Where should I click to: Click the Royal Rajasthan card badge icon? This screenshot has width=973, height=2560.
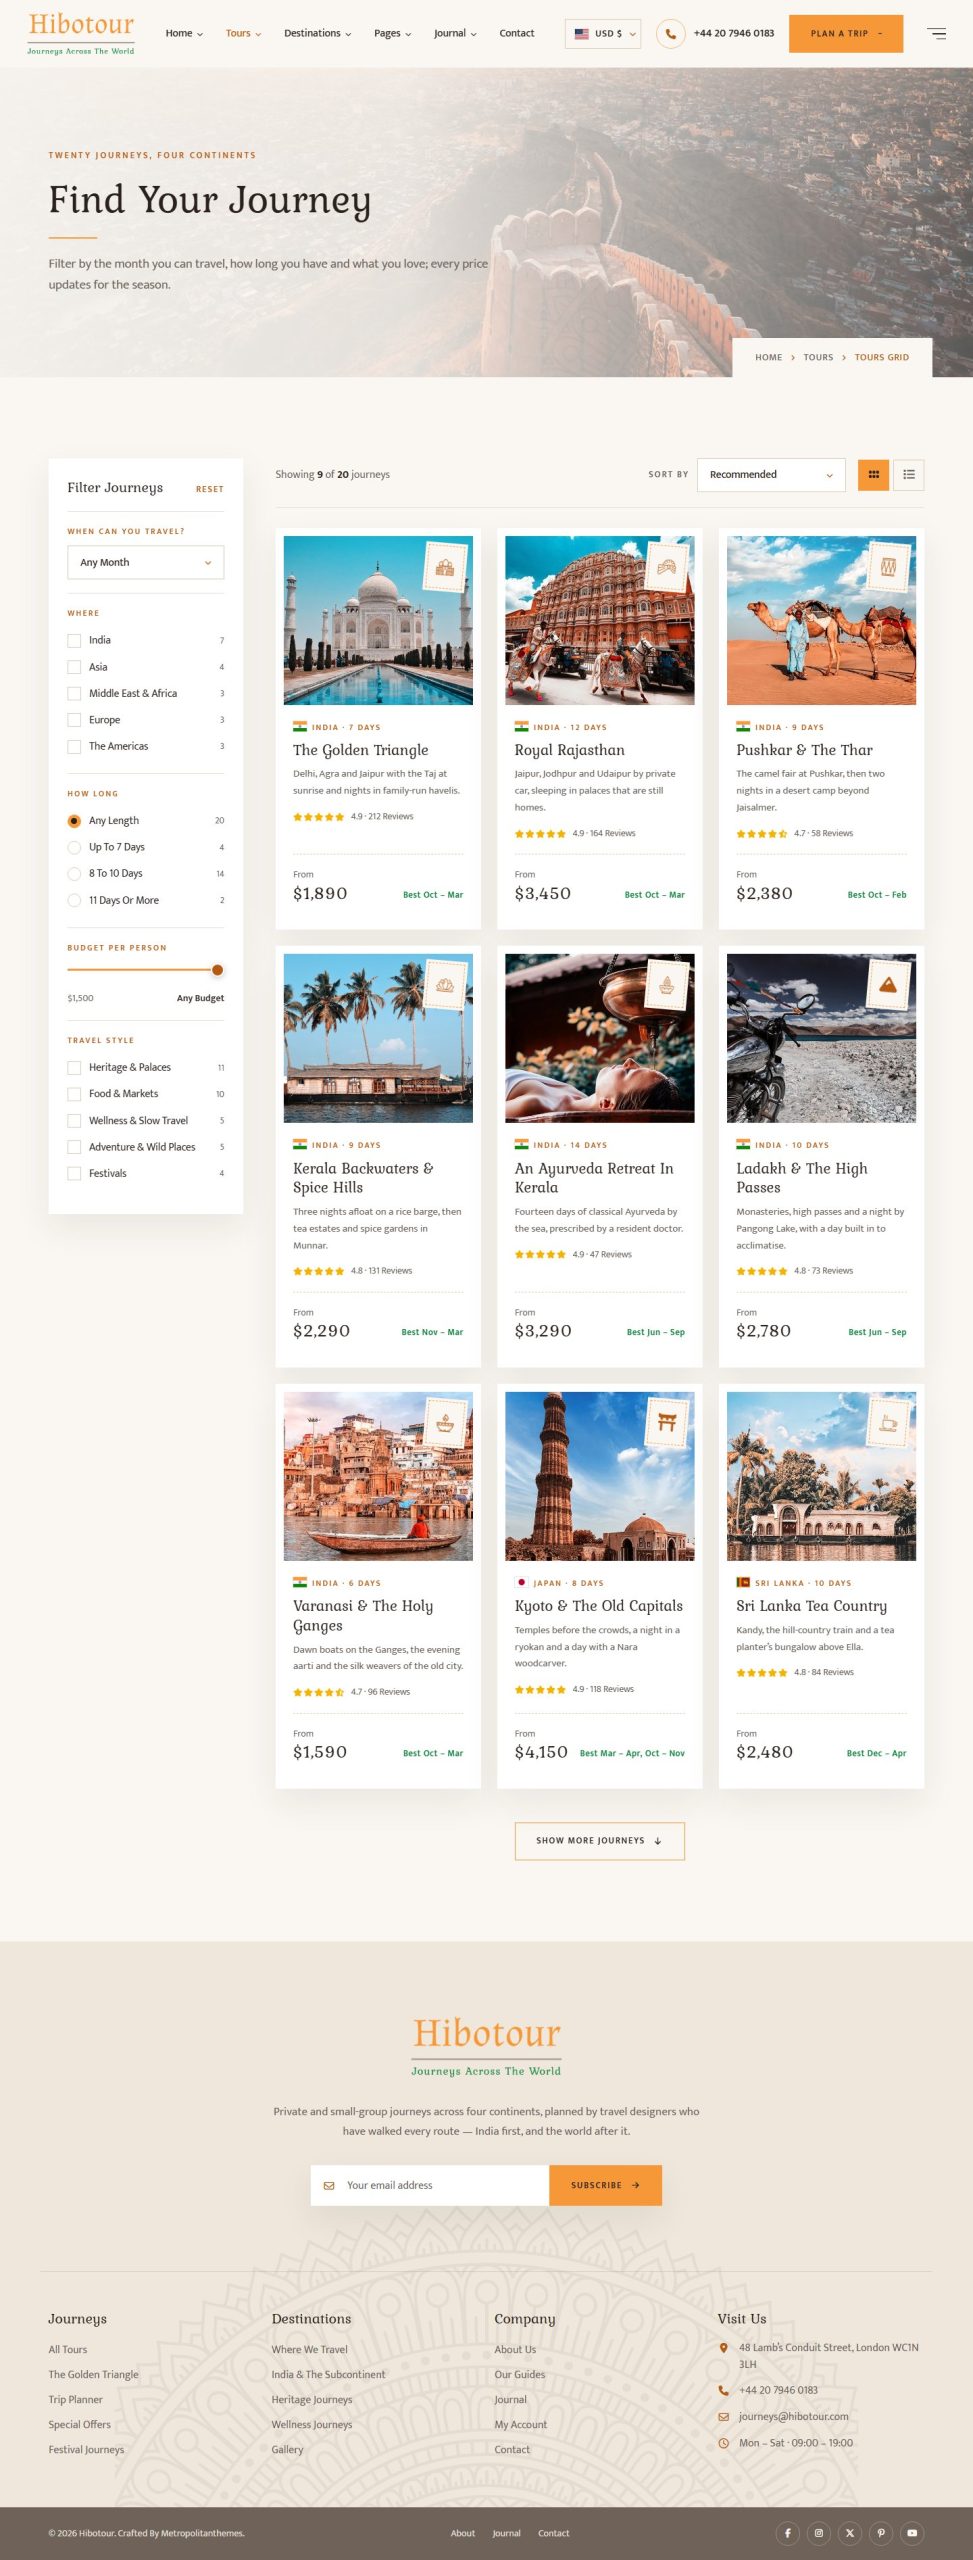click(667, 568)
